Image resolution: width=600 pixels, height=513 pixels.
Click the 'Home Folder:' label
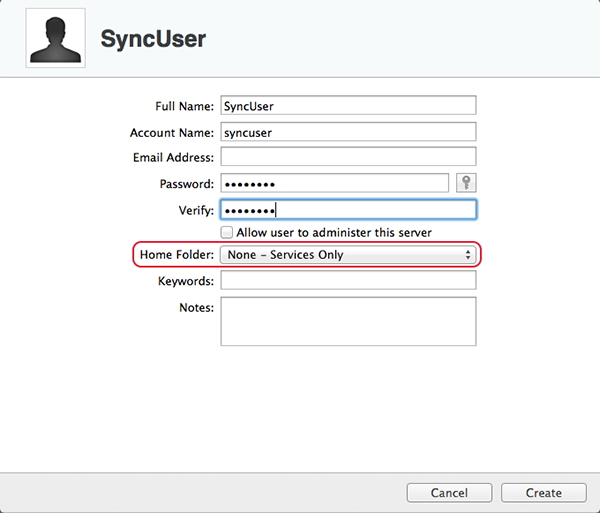(x=177, y=255)
